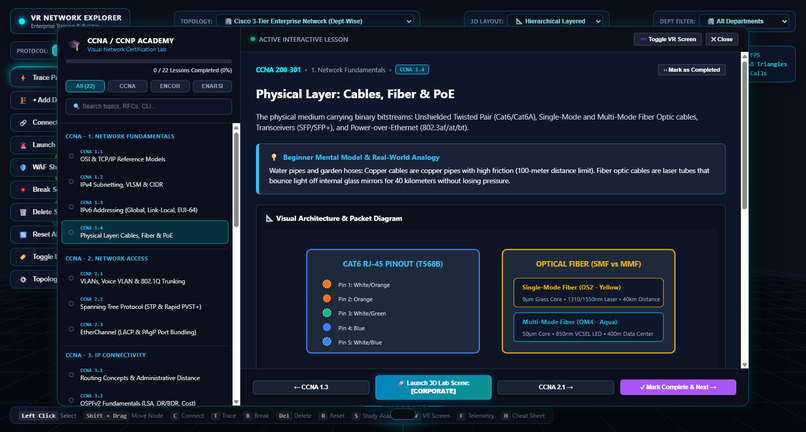Select the CCNA filter tab

pyautogui.click(x=127, y=86)
